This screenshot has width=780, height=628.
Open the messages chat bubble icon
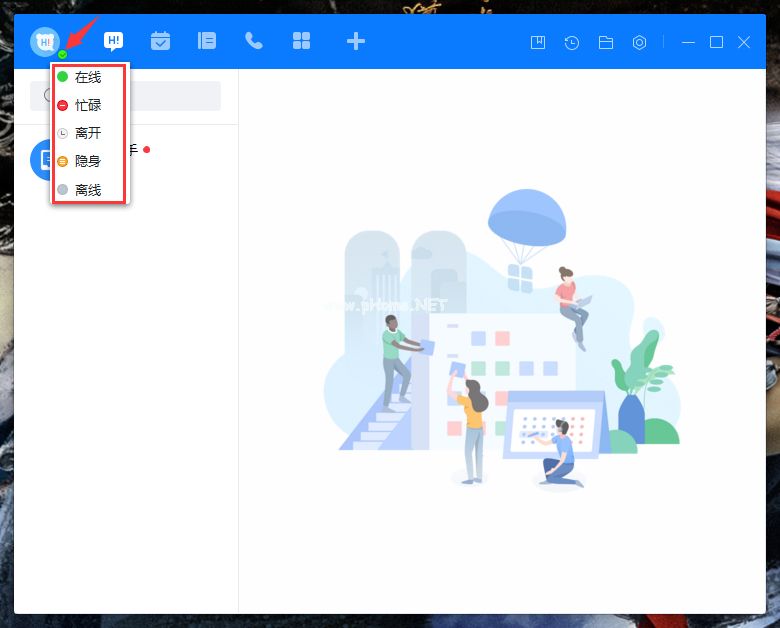tap(114, 41)
